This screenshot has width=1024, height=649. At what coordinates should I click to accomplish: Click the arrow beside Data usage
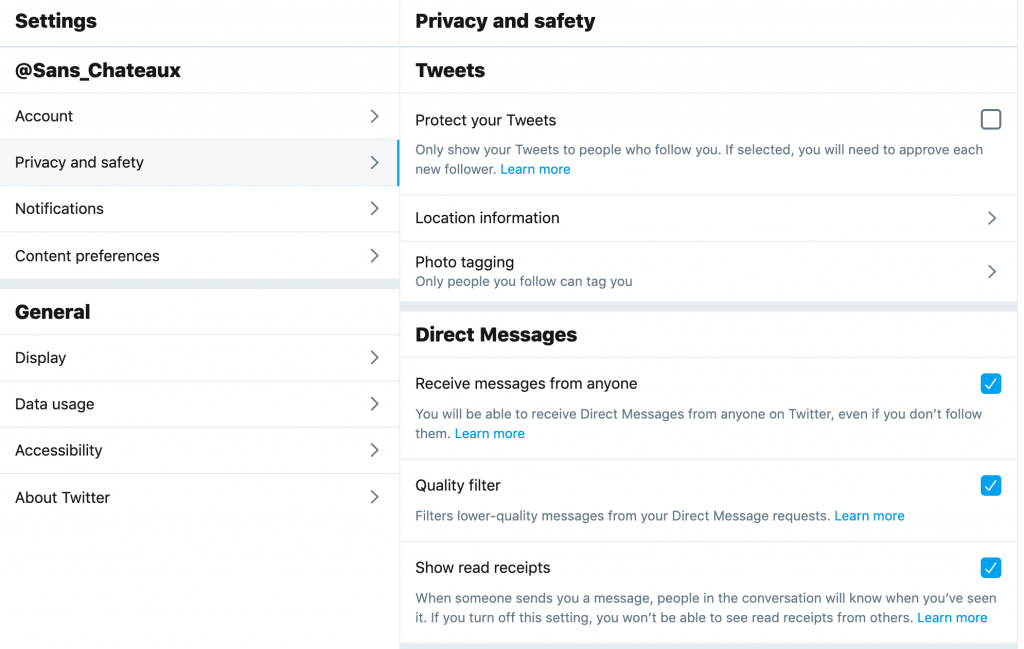[374, 404]
